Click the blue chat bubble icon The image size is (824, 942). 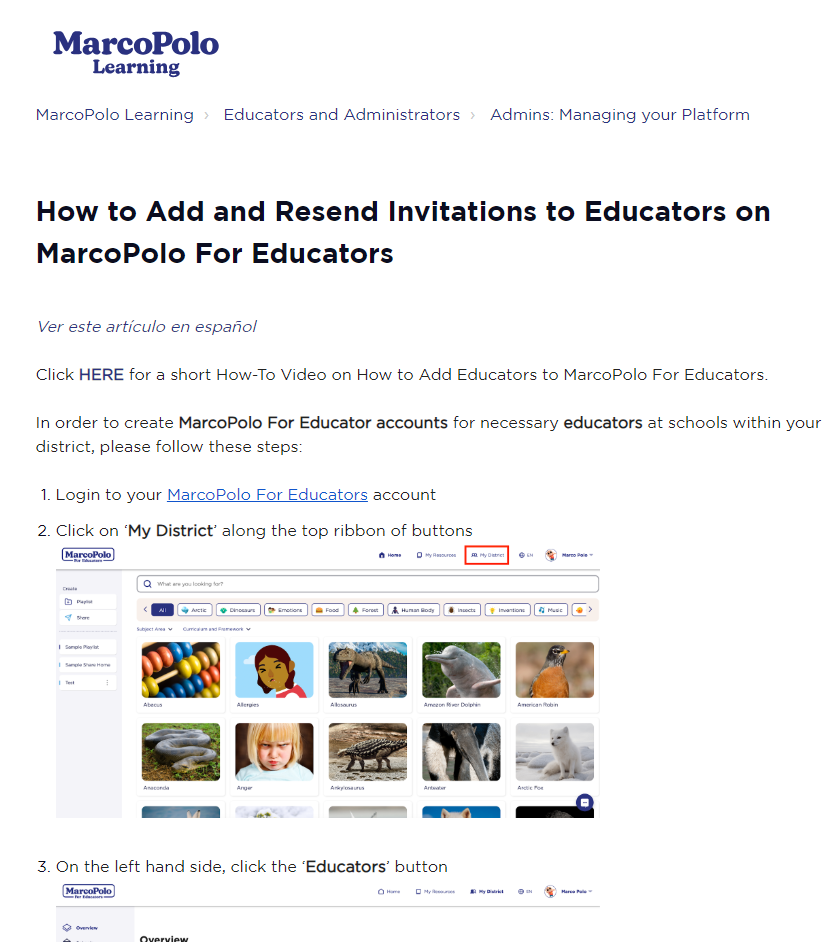click(585, 801)
